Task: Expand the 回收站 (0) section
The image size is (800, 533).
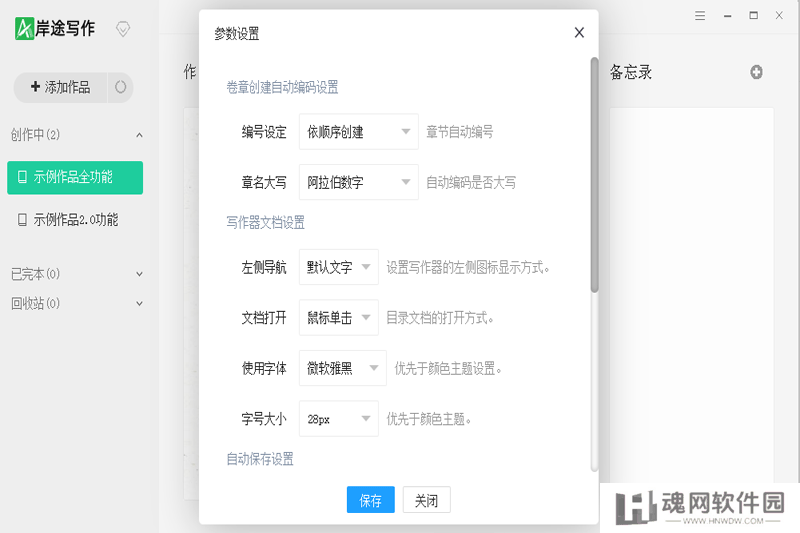Action: pos(139,304)
